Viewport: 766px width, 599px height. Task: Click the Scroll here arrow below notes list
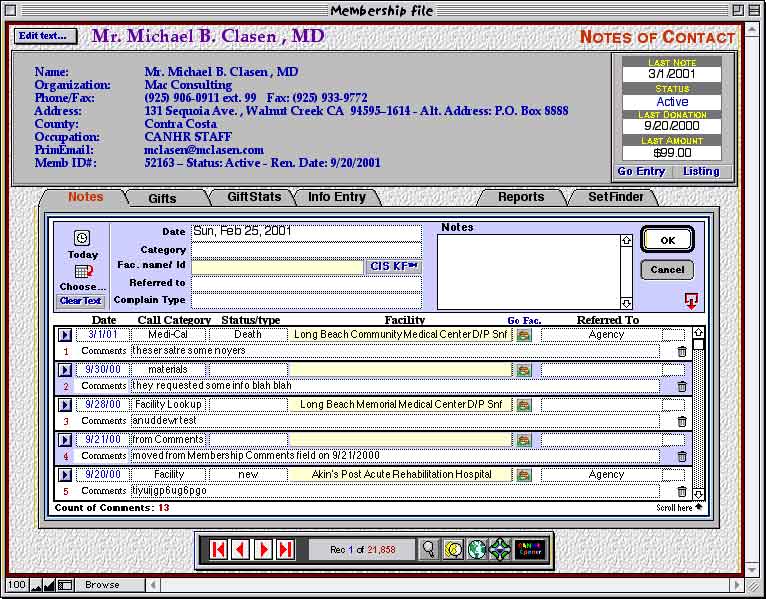coord(699,507)
